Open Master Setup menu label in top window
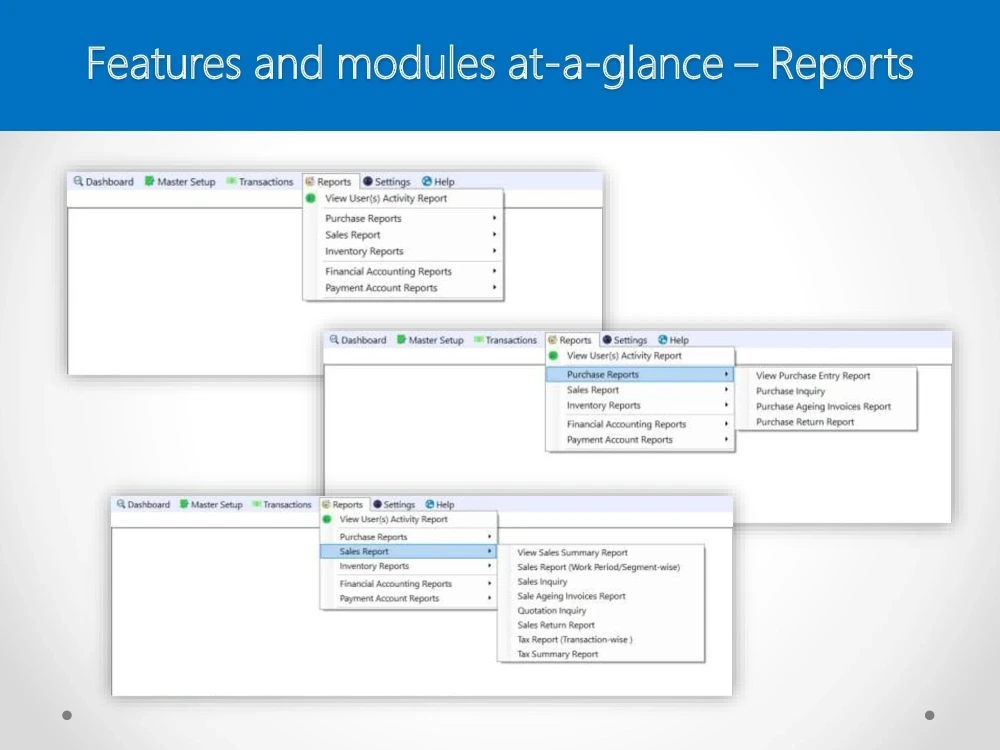1000x750 pixels. tap(186, 182)
